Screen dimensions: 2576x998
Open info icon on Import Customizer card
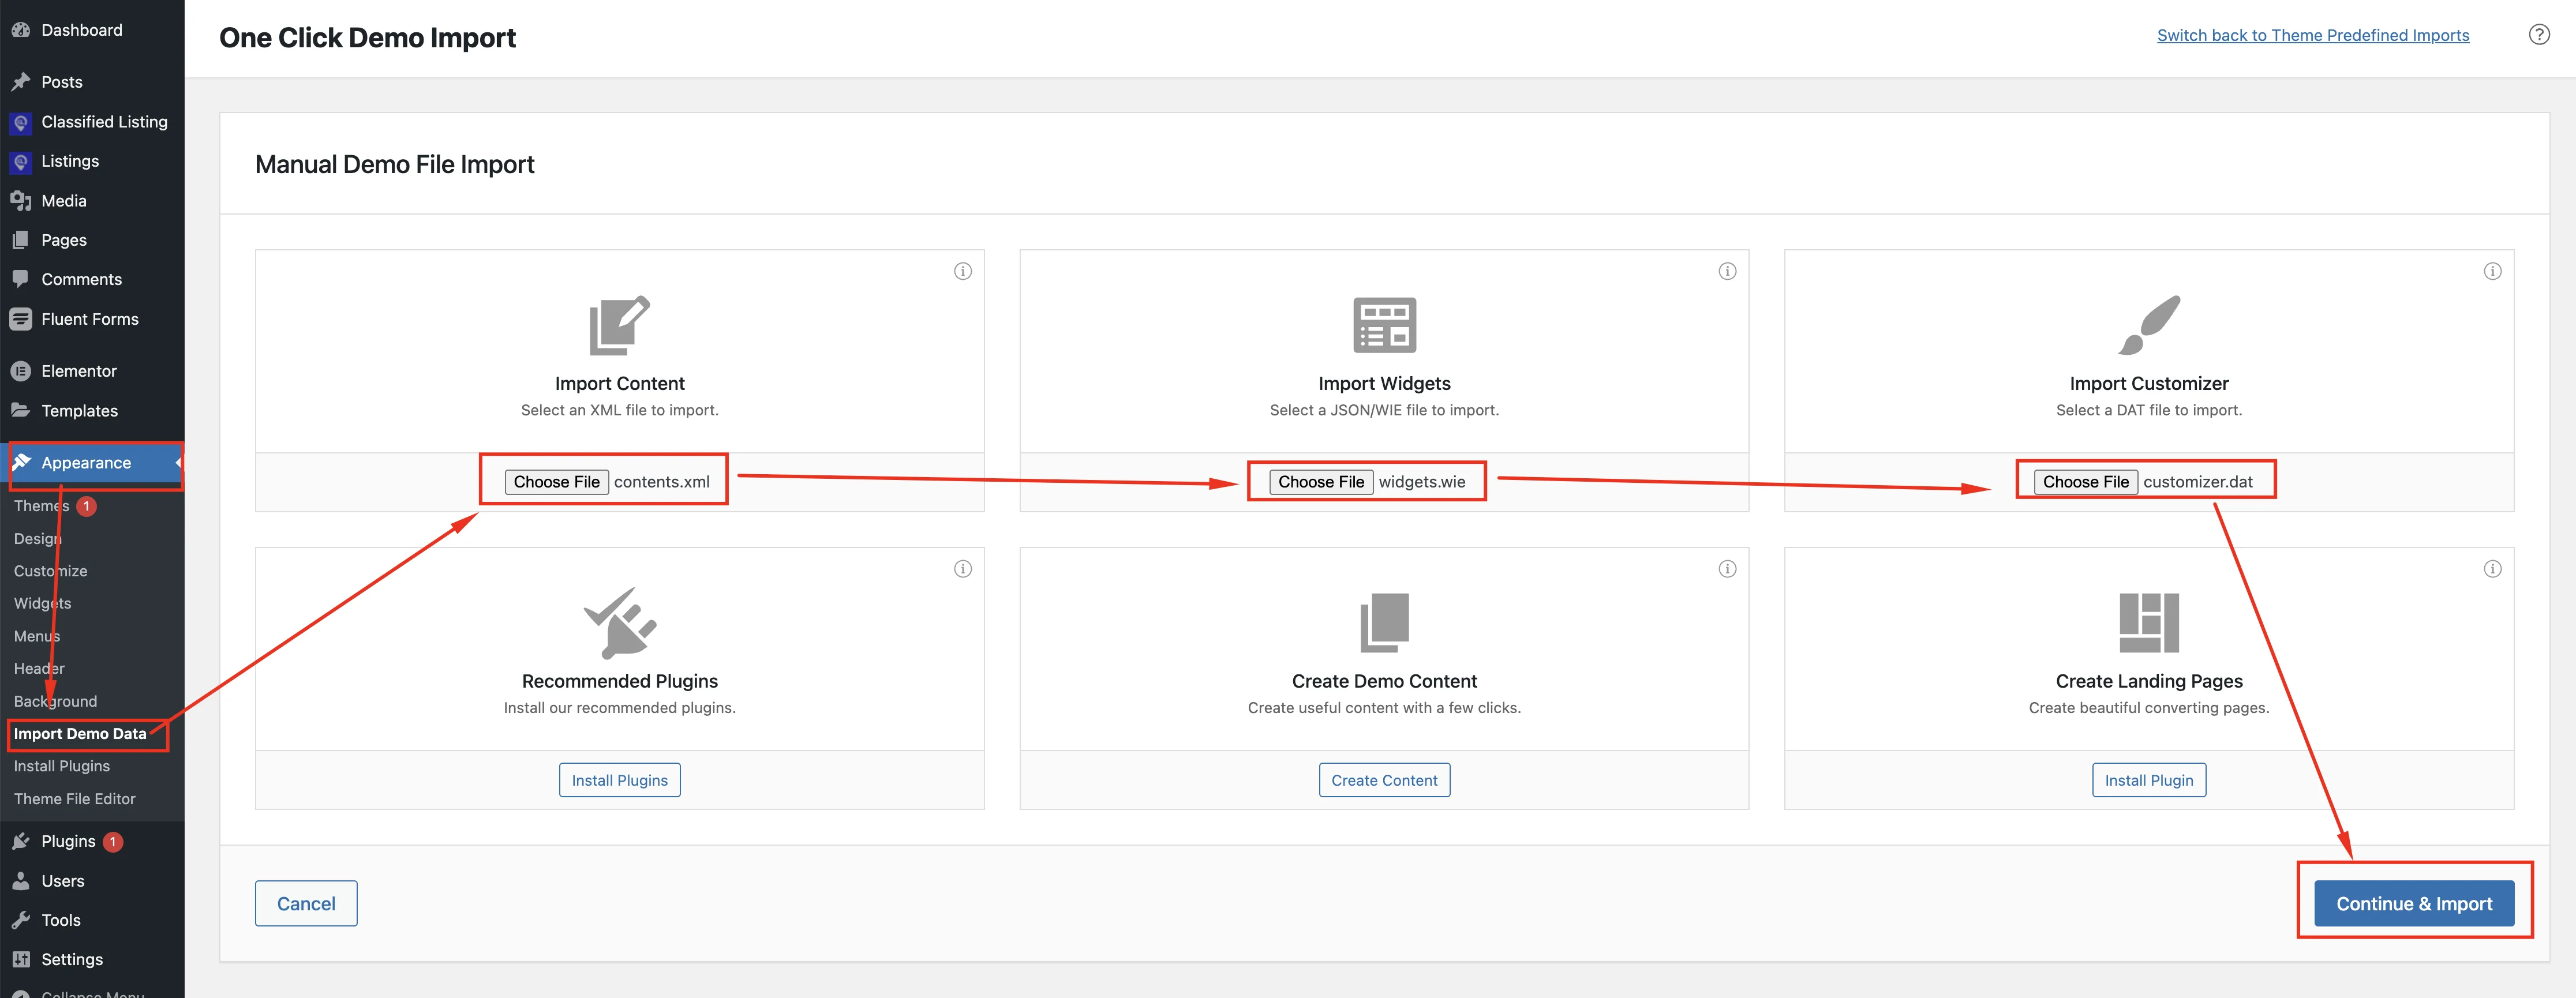tap(2492, 271)
